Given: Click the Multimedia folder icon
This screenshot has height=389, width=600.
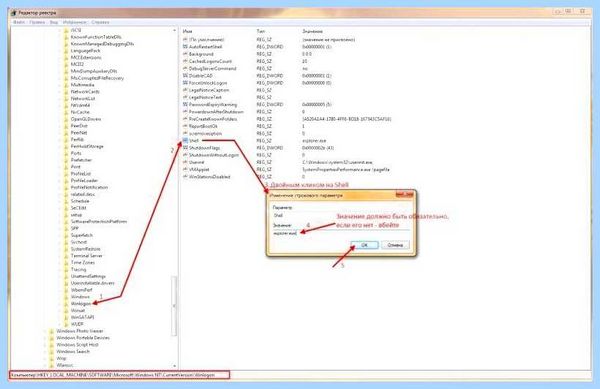Looking at the screenshot, I should 66,85.
